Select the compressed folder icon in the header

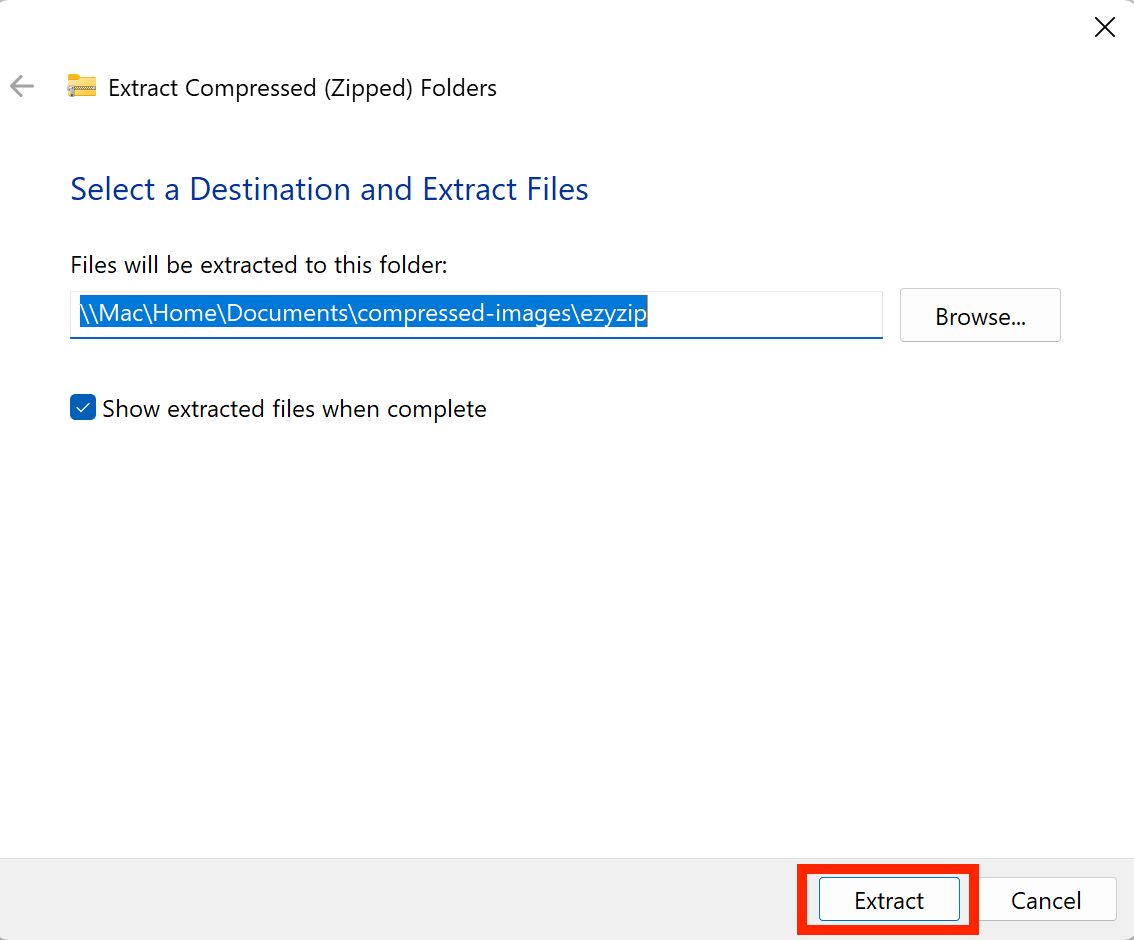81,86
